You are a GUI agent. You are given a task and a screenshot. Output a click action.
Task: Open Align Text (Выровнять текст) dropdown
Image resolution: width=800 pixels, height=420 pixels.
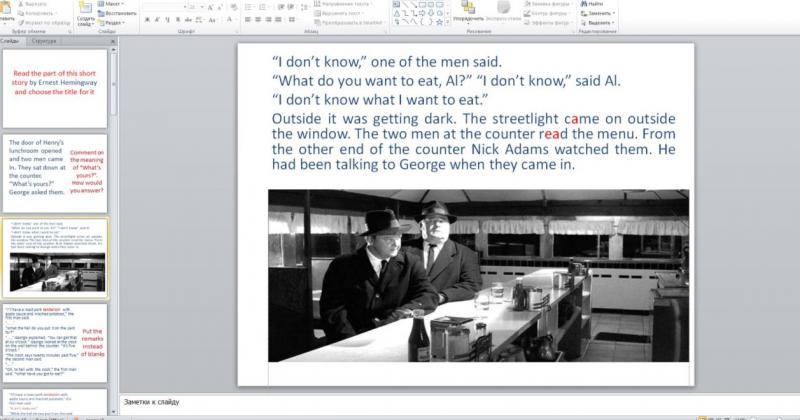341,13
